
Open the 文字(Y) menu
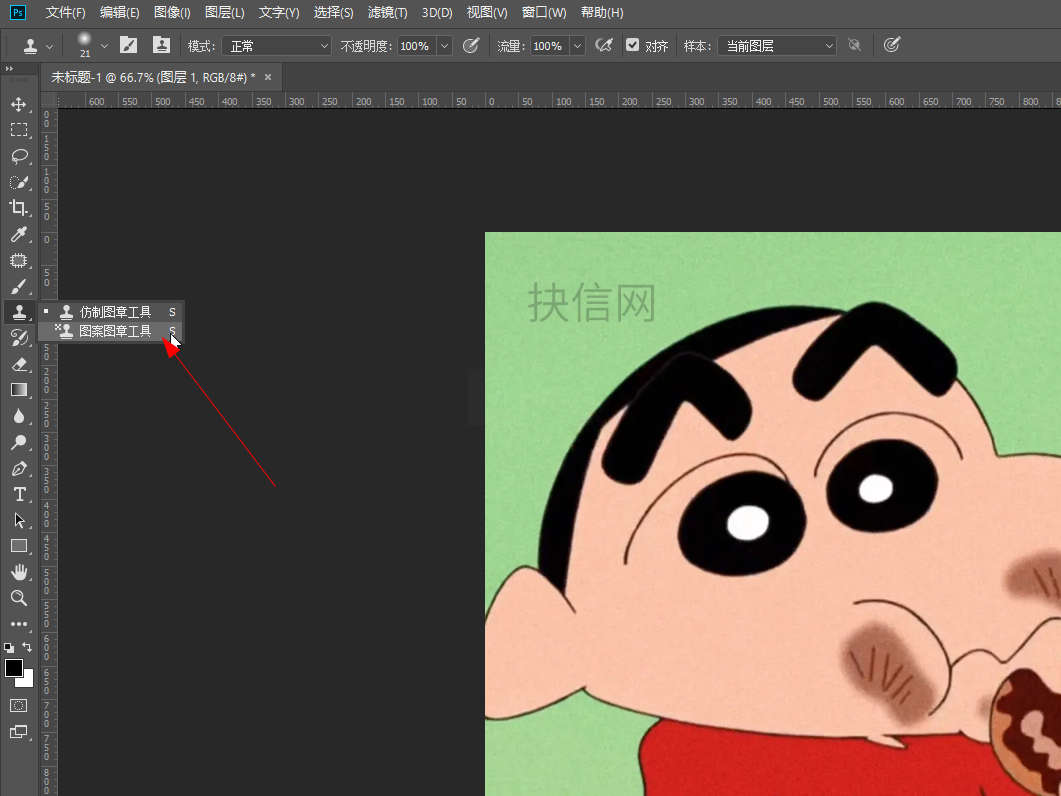click(x=279, y=13)
